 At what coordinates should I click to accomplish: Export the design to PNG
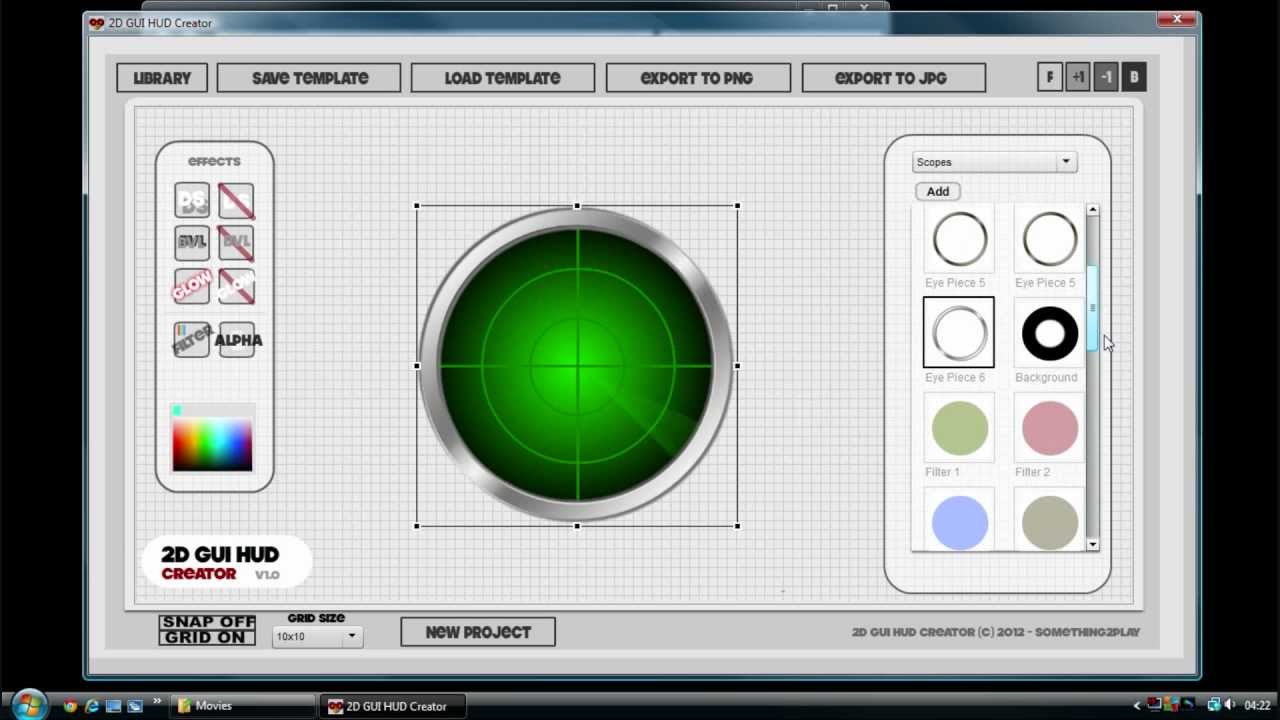point(698,78)
